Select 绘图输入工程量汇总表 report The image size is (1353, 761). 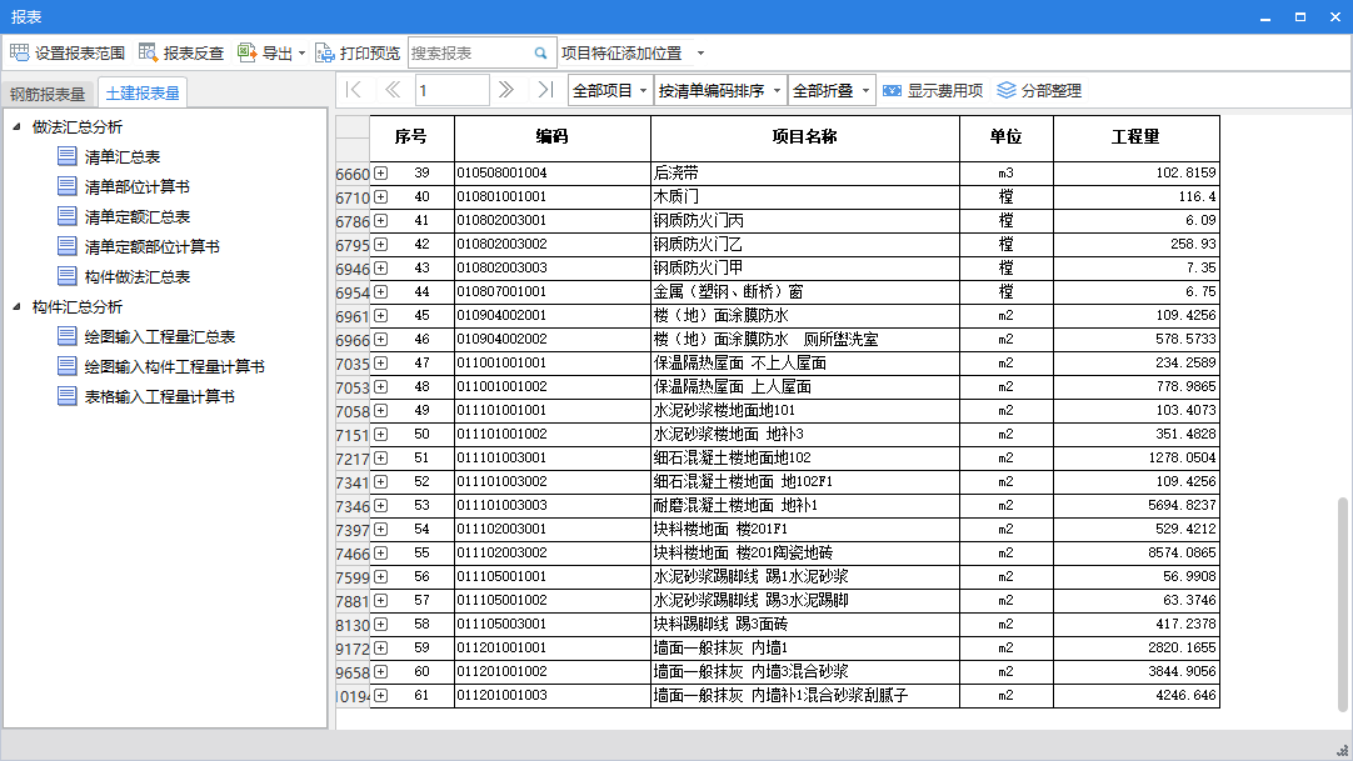pyautogui.click(x=160, y=337)
